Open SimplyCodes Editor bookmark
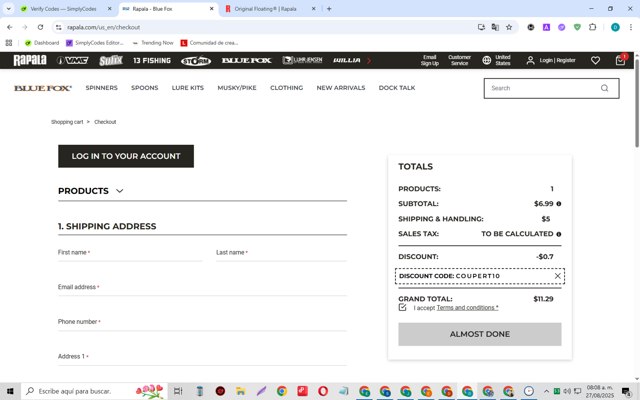The width and height of the screenshot is (640, 400). point(95,43)
